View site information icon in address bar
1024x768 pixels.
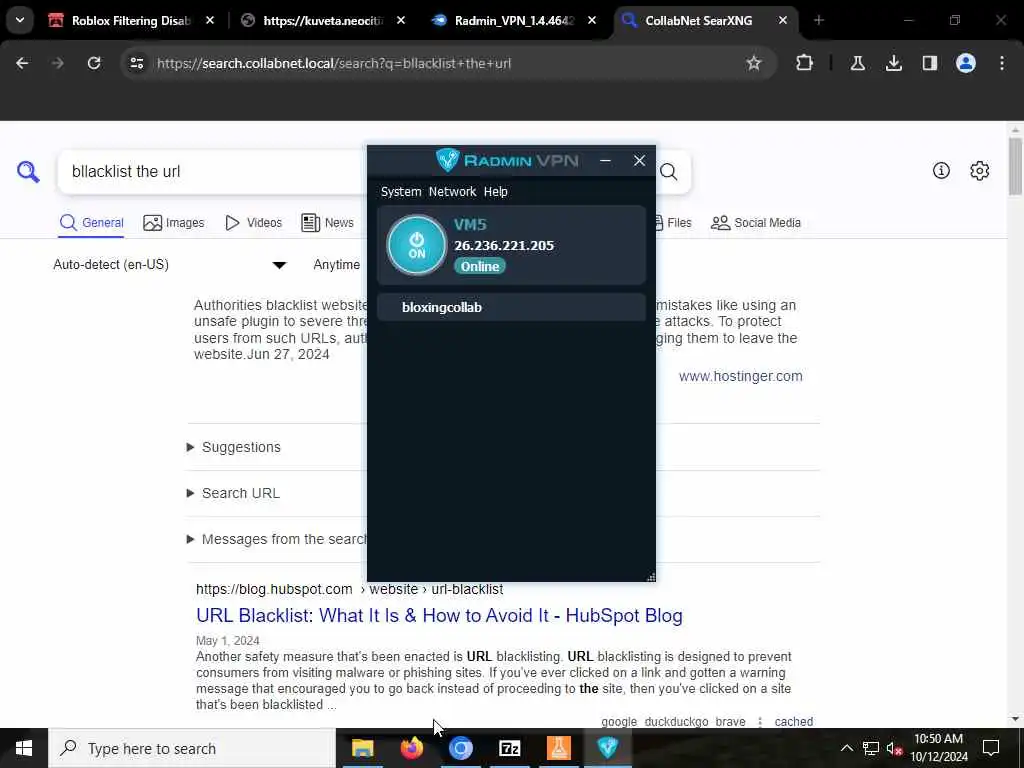coord(136,63)
